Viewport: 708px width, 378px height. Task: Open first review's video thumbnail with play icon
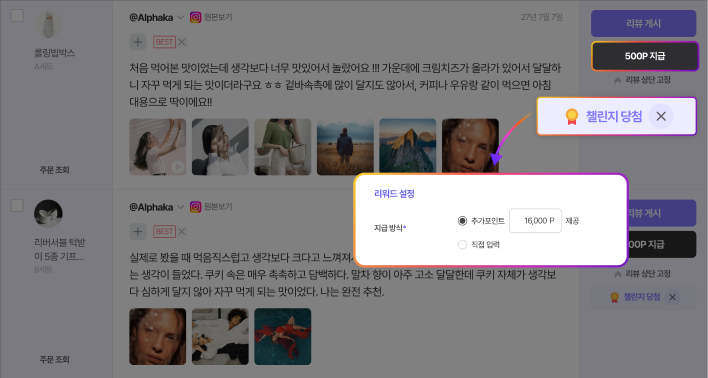[x=158, y=147]
